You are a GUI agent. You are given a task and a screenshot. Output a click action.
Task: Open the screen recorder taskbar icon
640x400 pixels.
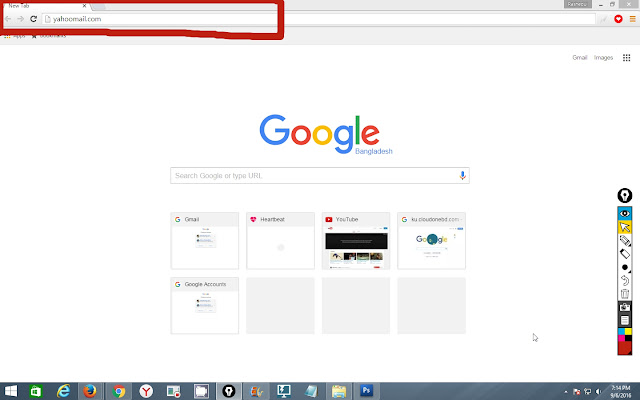pos(173,391)
